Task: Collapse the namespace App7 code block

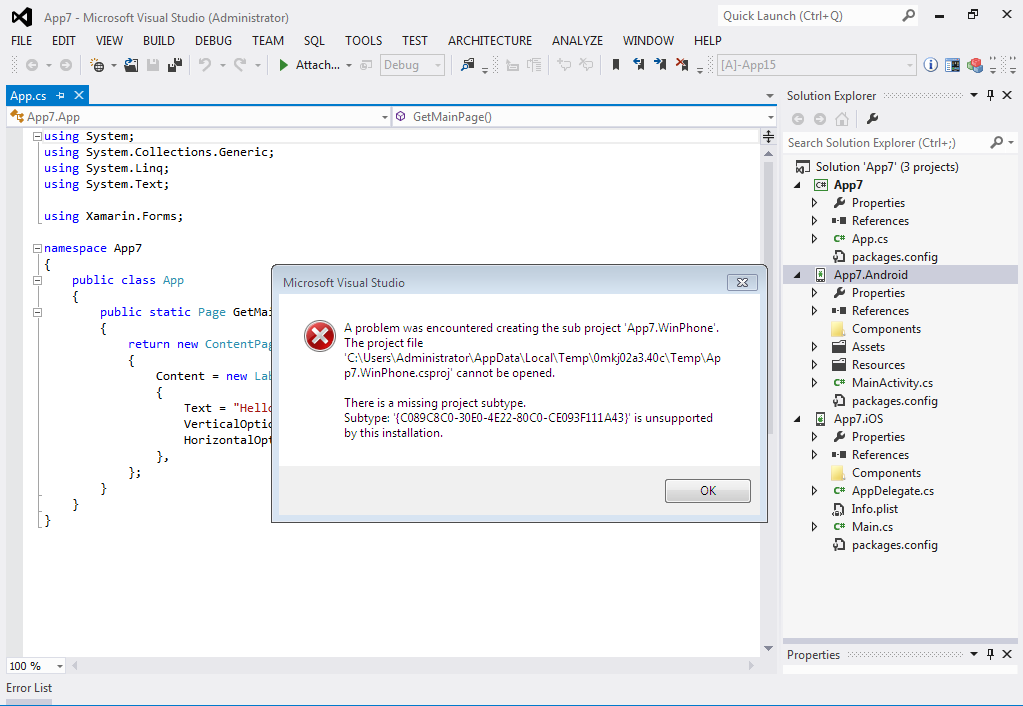Action: (x=38, y=249)
